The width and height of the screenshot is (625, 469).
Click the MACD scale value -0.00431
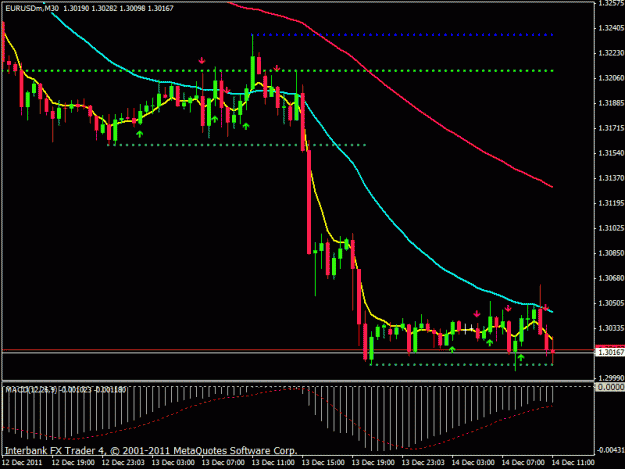[x=610, y=450]
